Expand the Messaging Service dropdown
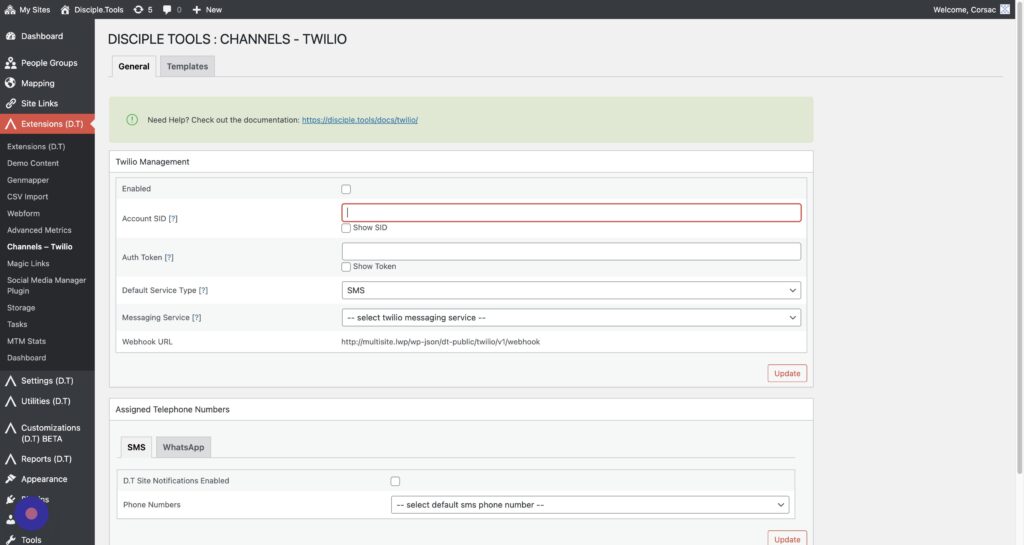1024x545 pixels. [x=571, y=318]
